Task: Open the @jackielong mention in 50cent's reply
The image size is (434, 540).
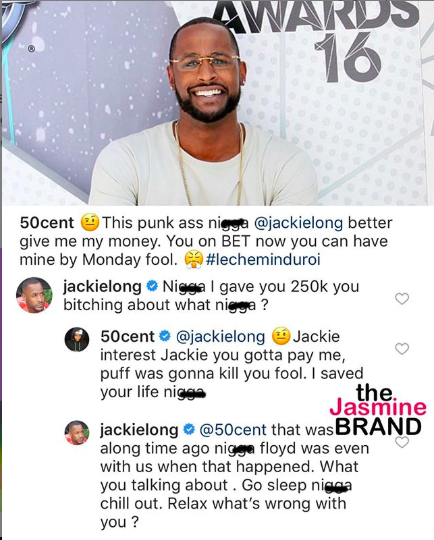Action: (220, 337)
